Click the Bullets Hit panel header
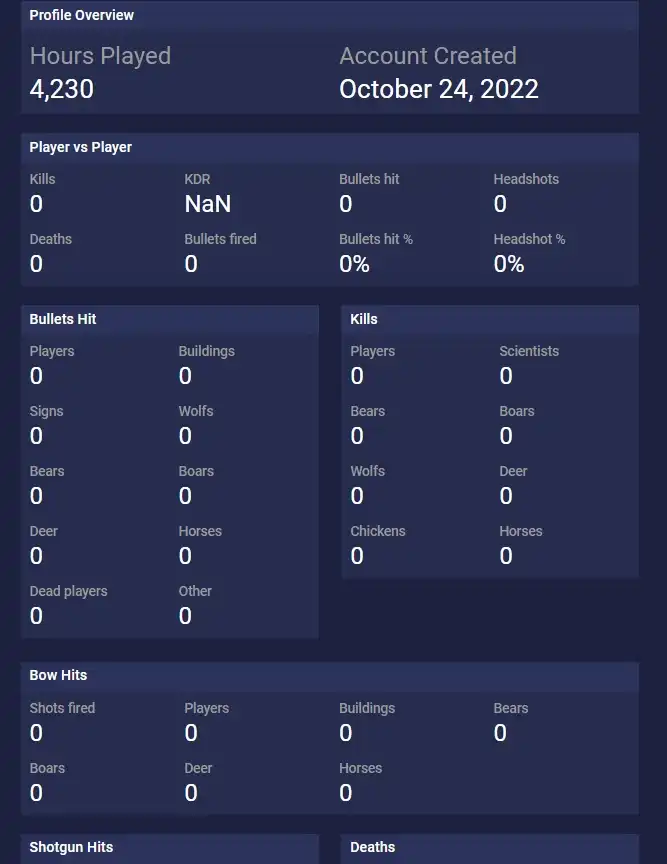Viewport: 667px width, 864px height. click(x=63, y=319)
